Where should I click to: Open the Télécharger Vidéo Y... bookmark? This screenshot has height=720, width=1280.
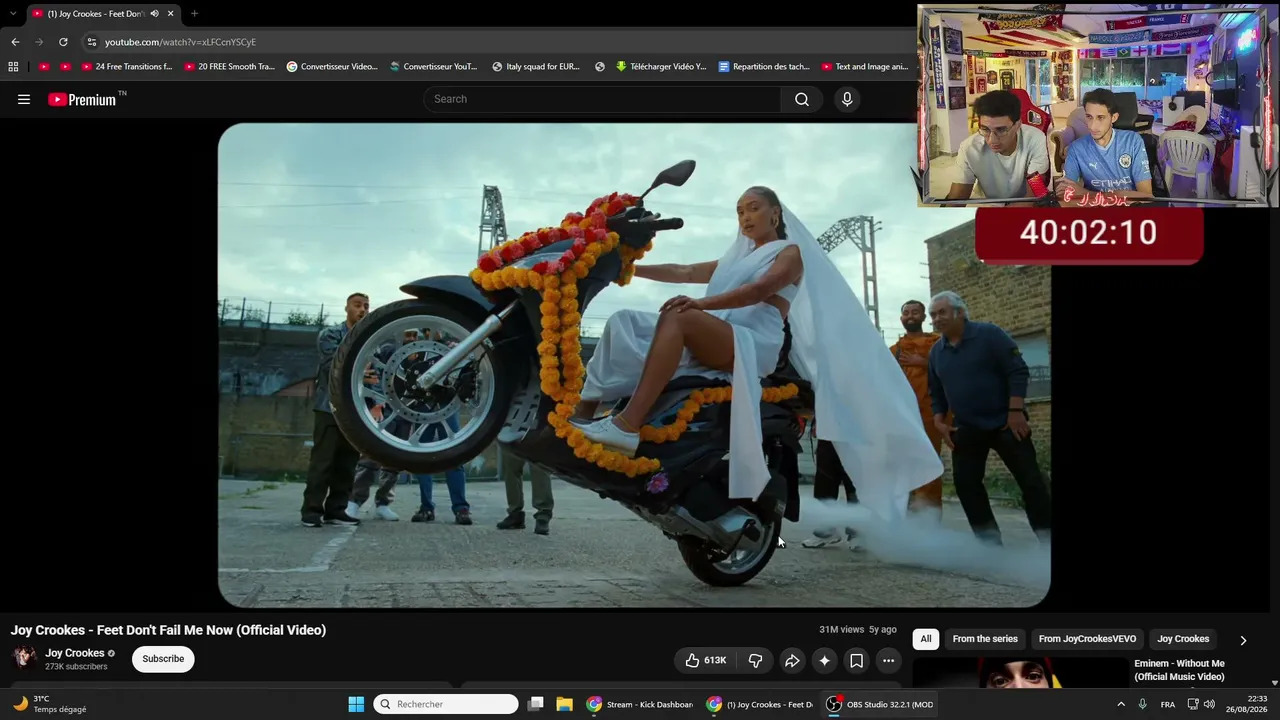[x=661, y=67]
